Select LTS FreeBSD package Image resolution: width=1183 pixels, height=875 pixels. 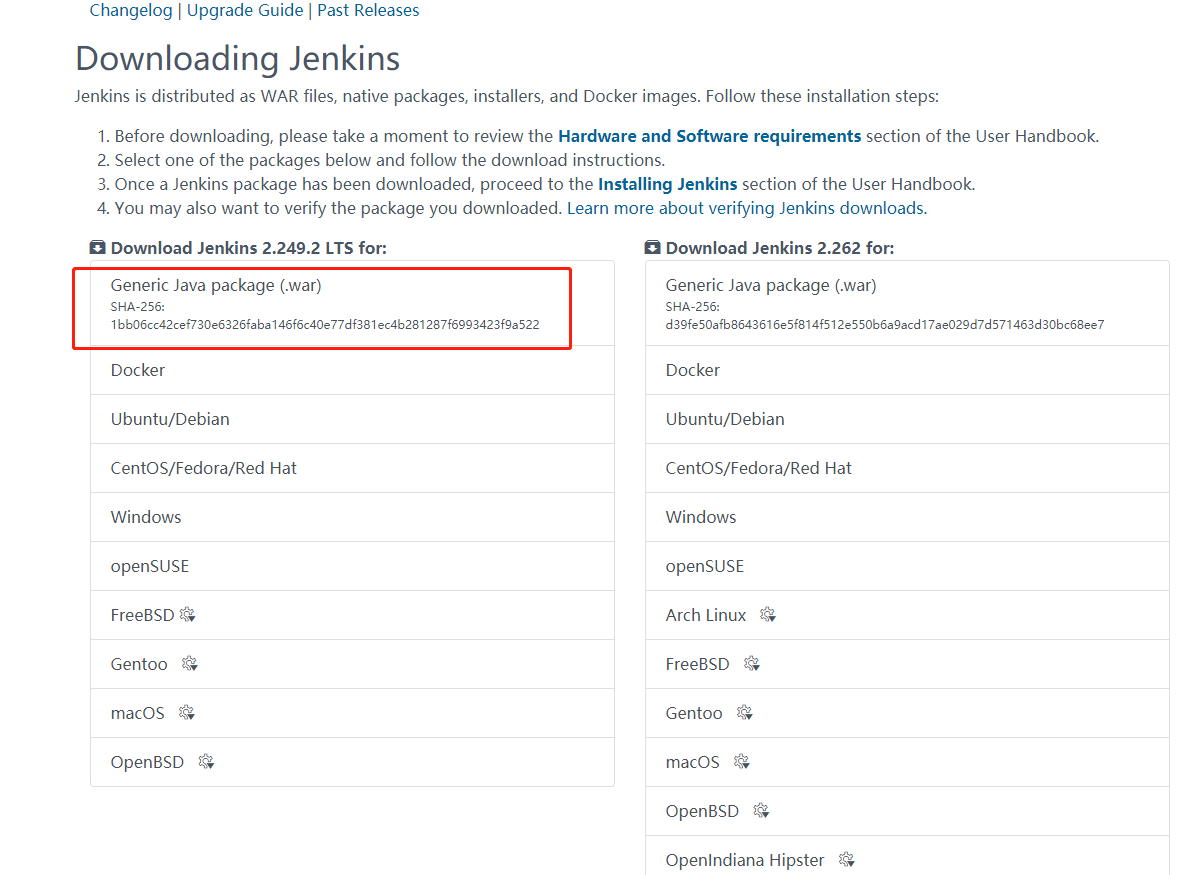click(x=352, y=616)
